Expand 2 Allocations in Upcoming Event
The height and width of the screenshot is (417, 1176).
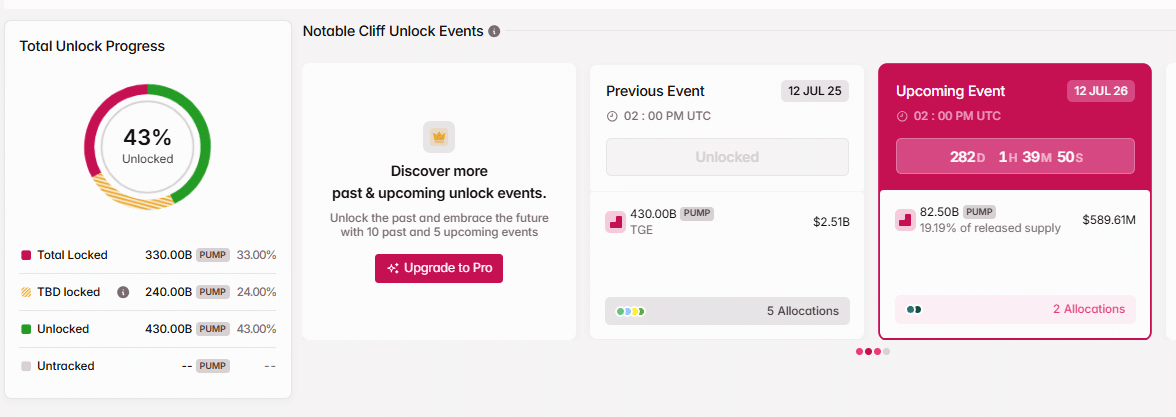pos(1088,310)
